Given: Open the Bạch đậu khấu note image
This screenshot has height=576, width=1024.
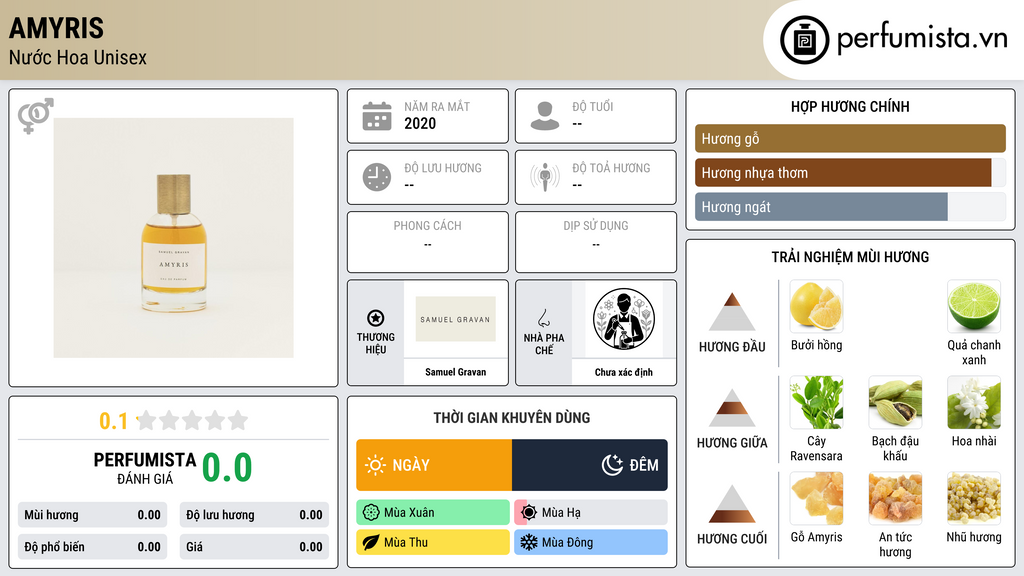Looking at the screenshot, I should [x=895, y=402].
